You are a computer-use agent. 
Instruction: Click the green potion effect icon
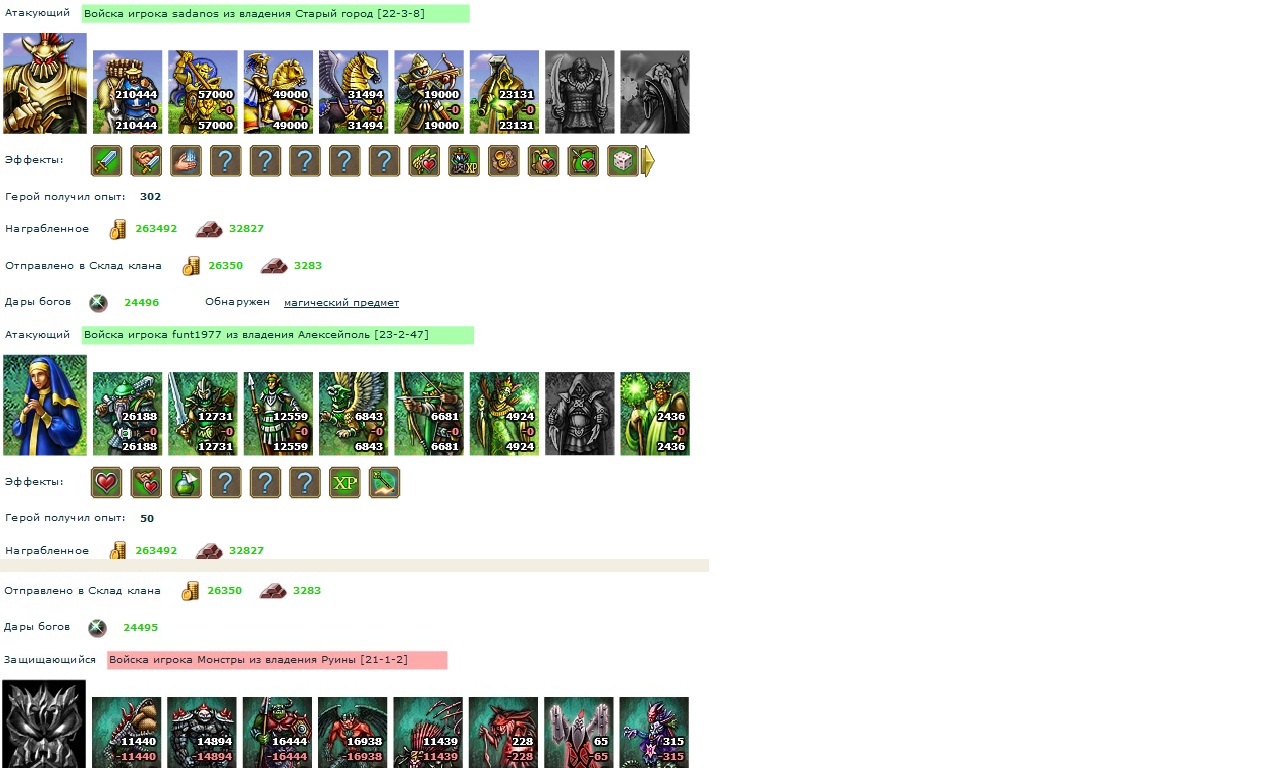[x=186, y=483]
